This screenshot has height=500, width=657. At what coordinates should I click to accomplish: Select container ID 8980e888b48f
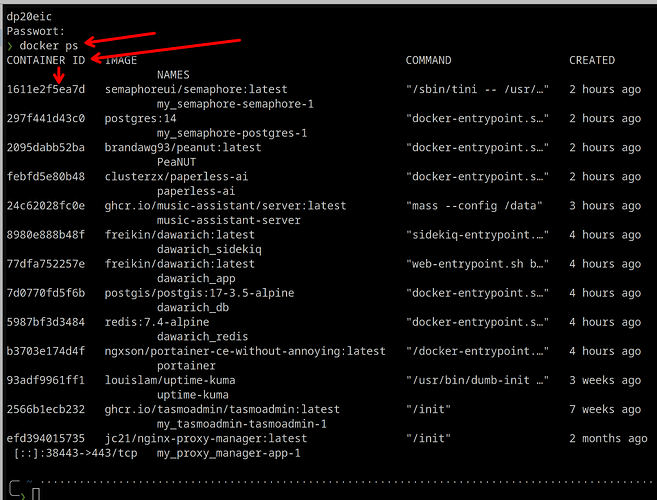(46, 235)
